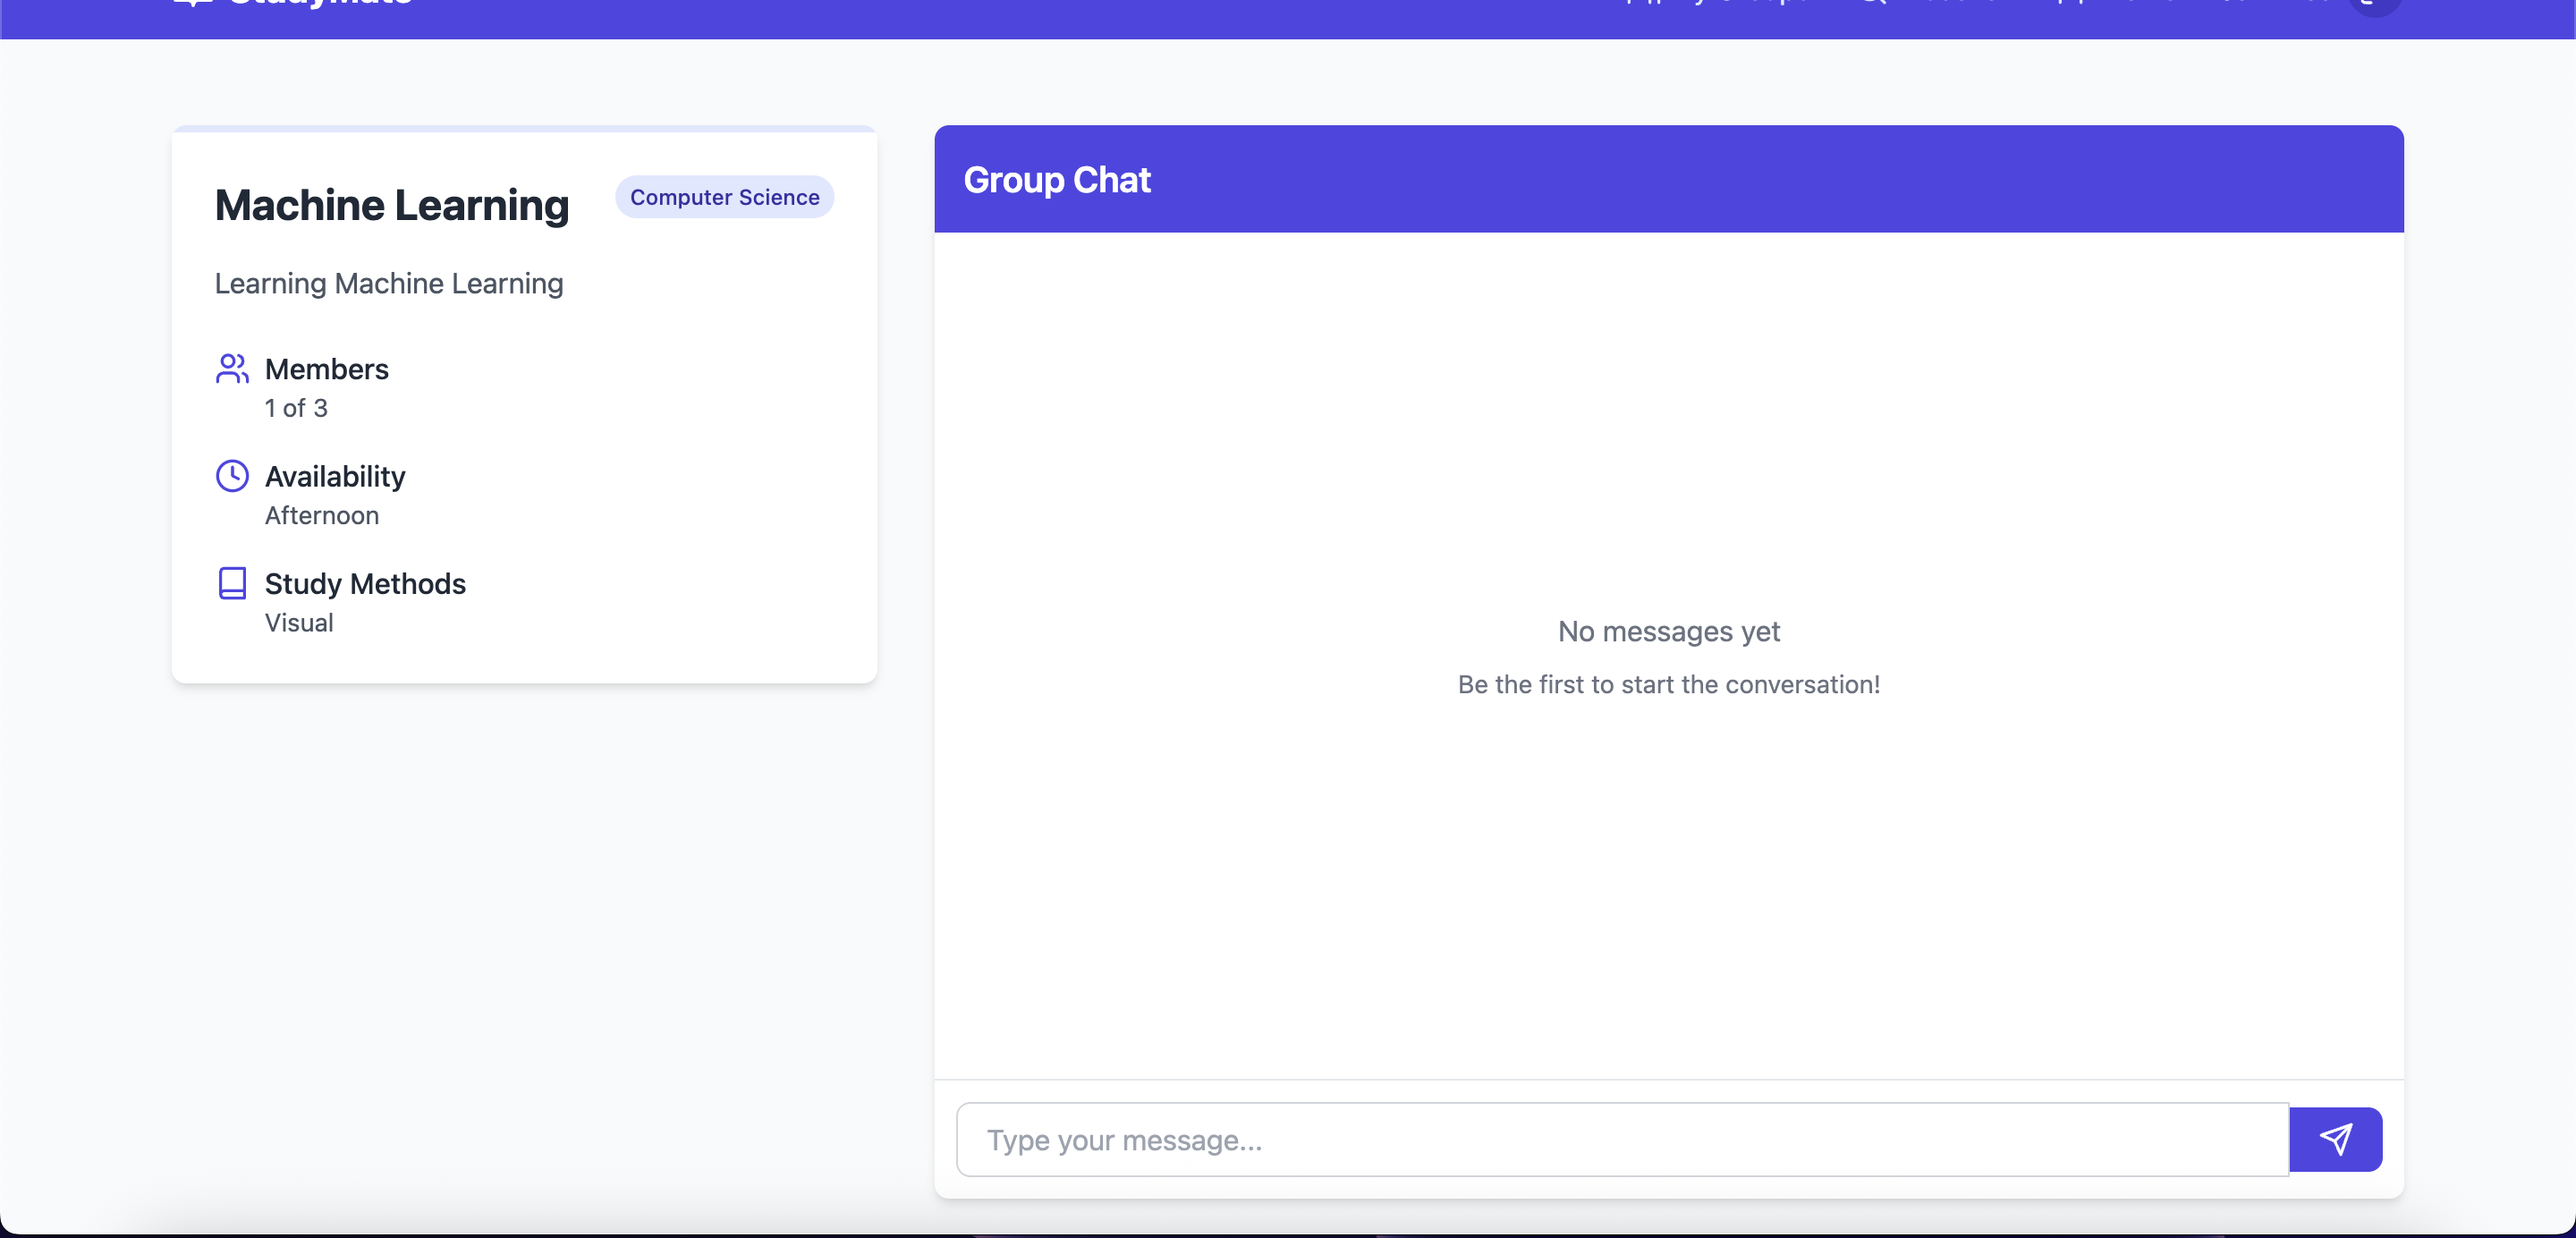Click the Afternoon availability value
The width and height of the screenshot is (2576, 1238).
[322, 515]
